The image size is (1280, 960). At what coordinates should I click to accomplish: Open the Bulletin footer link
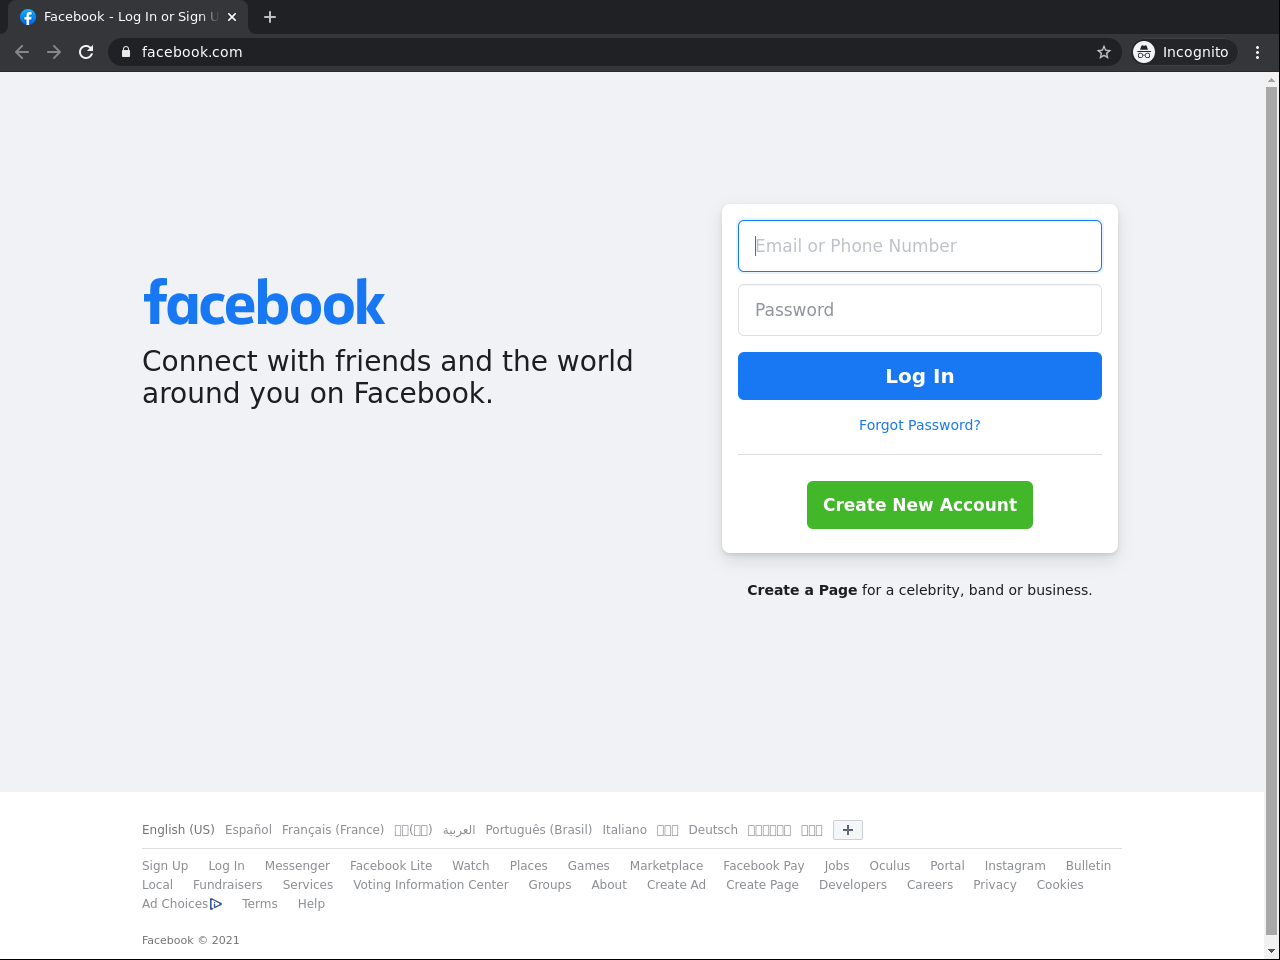coord(1088,866)
